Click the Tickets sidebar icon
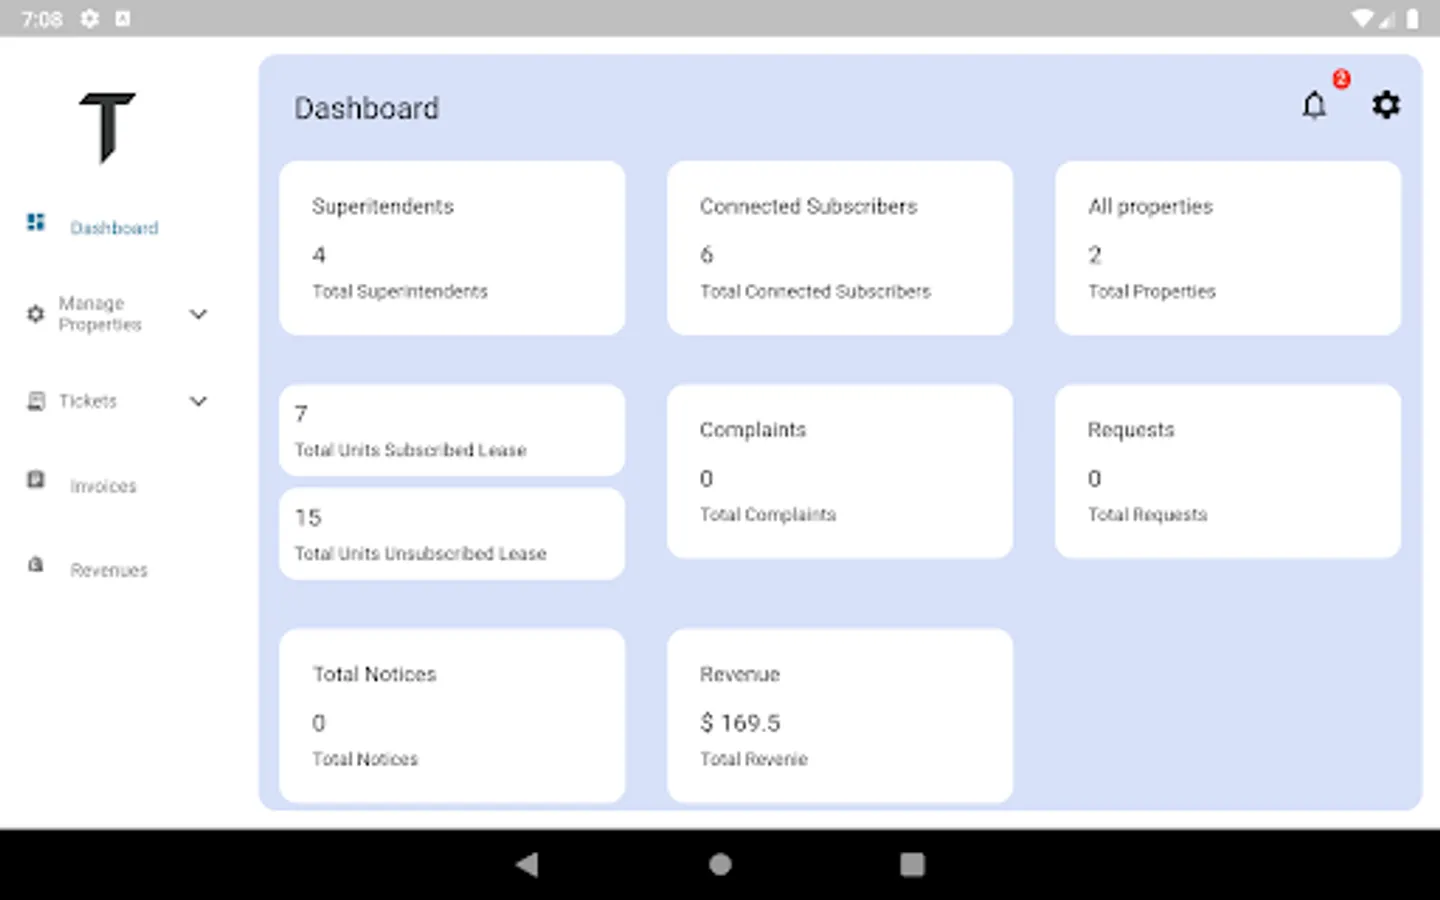This screenshot has width=1440, height=900. click(36, 401)
